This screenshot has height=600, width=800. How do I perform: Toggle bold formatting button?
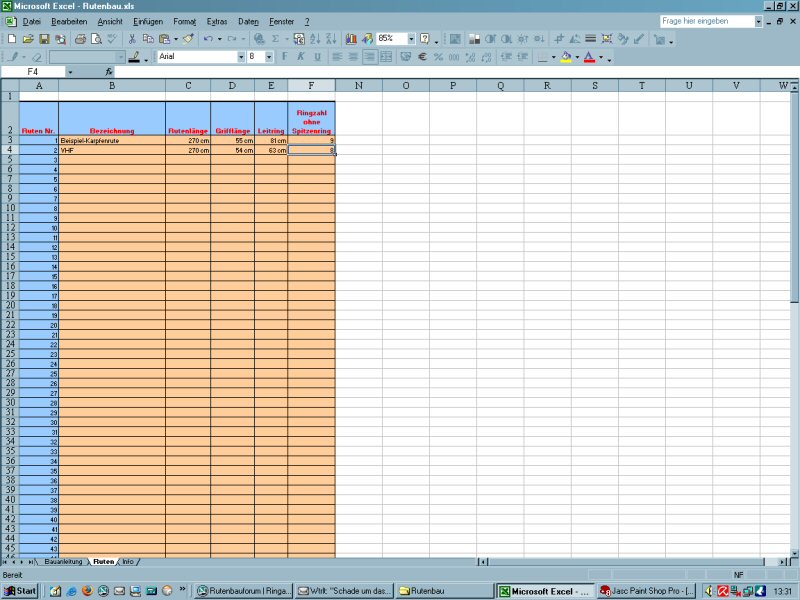tap(285, 57)
